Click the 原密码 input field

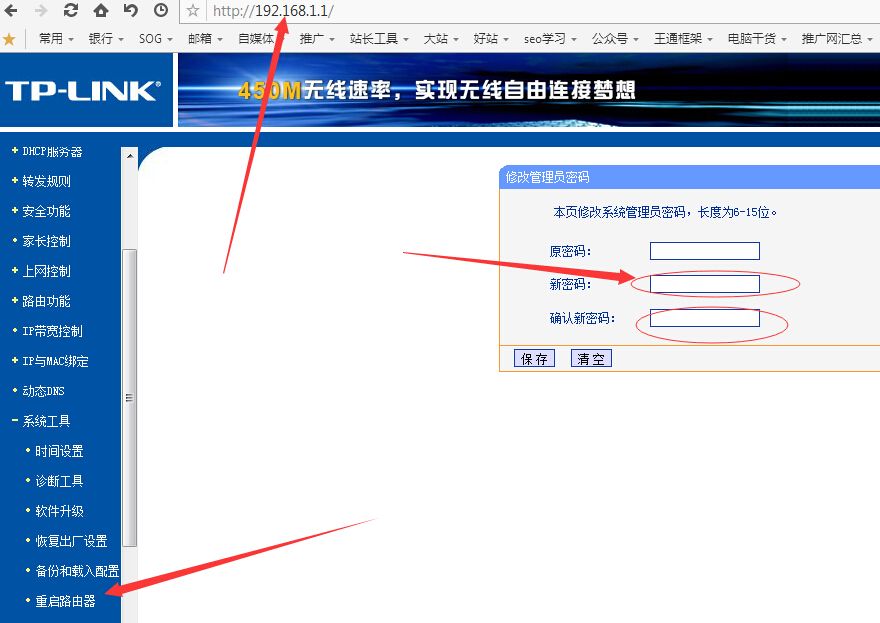[x=704, y=251]
